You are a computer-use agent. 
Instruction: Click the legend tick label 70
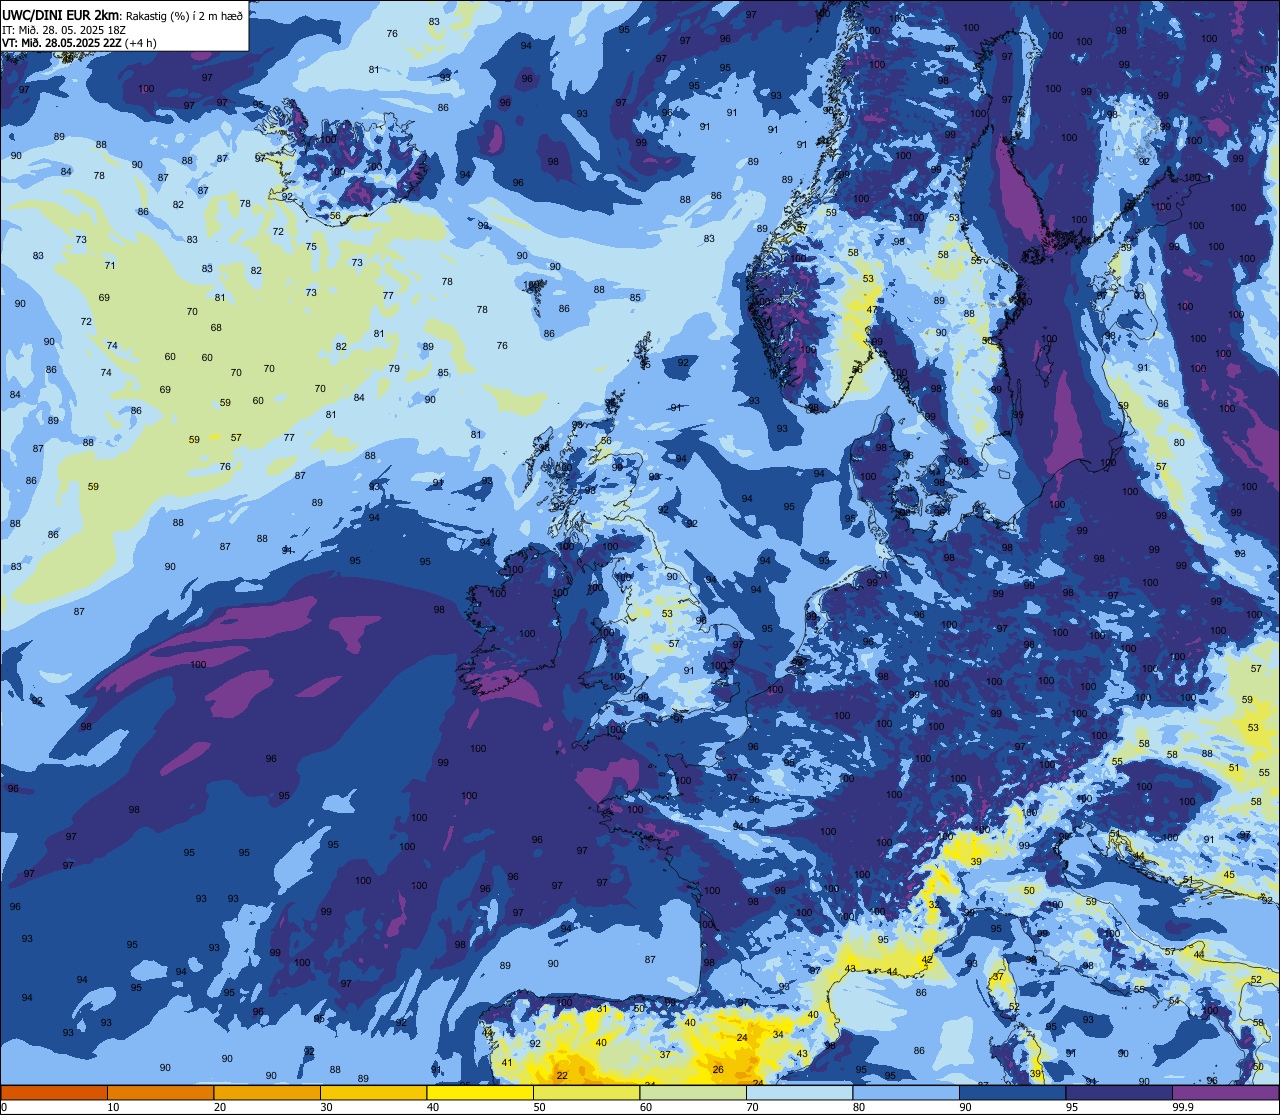[x=752, y=1107]
